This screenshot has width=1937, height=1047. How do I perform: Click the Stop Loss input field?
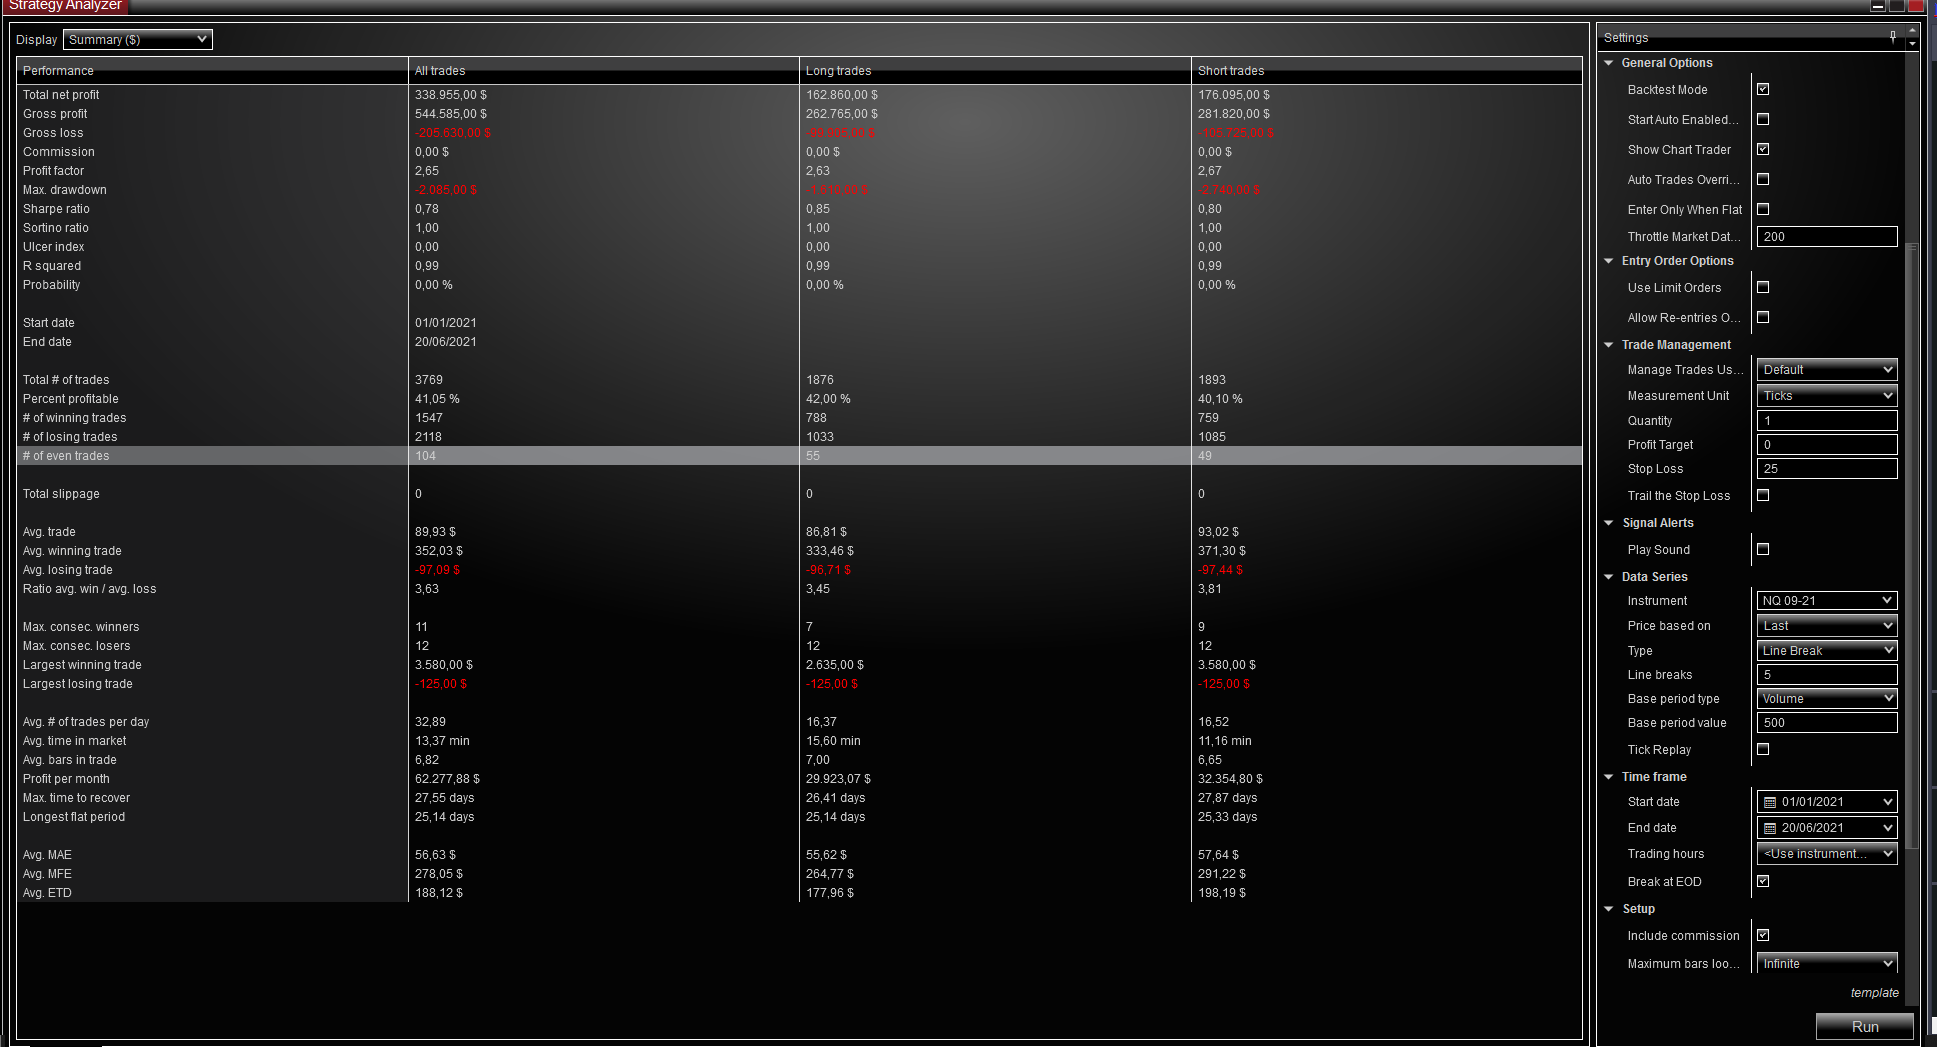tap(1827, 469)
